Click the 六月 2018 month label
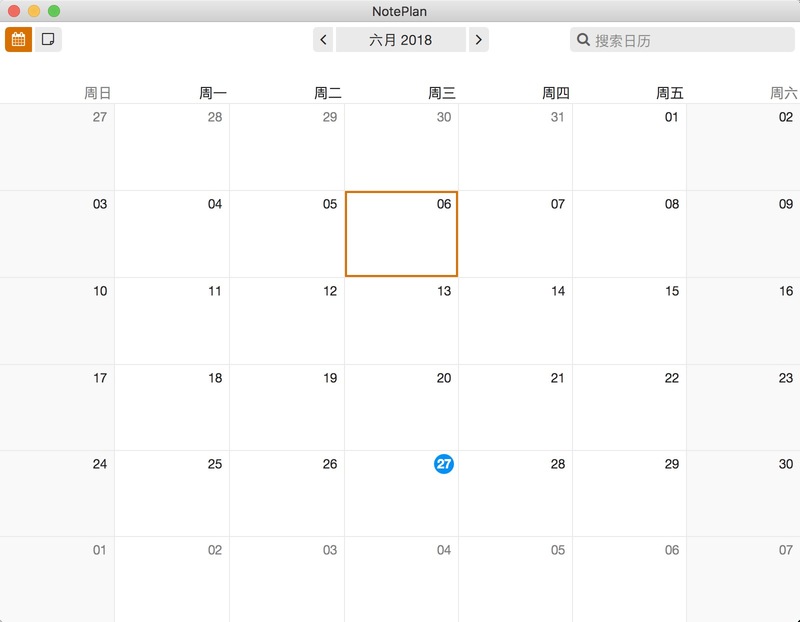 click(x=400, y=40)
